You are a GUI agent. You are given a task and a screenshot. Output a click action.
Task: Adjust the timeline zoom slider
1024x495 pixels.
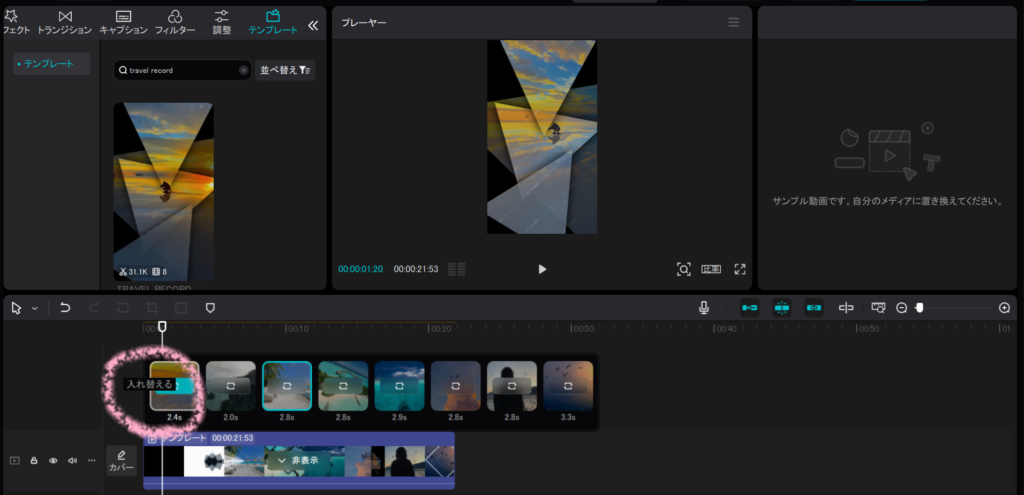click(x=920, y=308)
